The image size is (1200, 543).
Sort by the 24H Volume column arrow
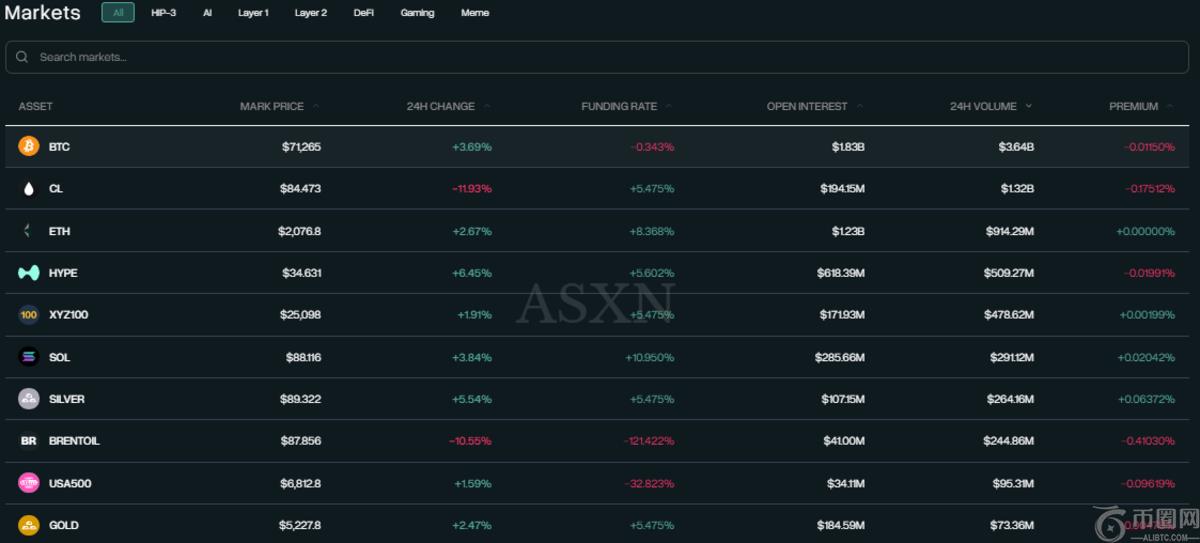point(1029,106)
